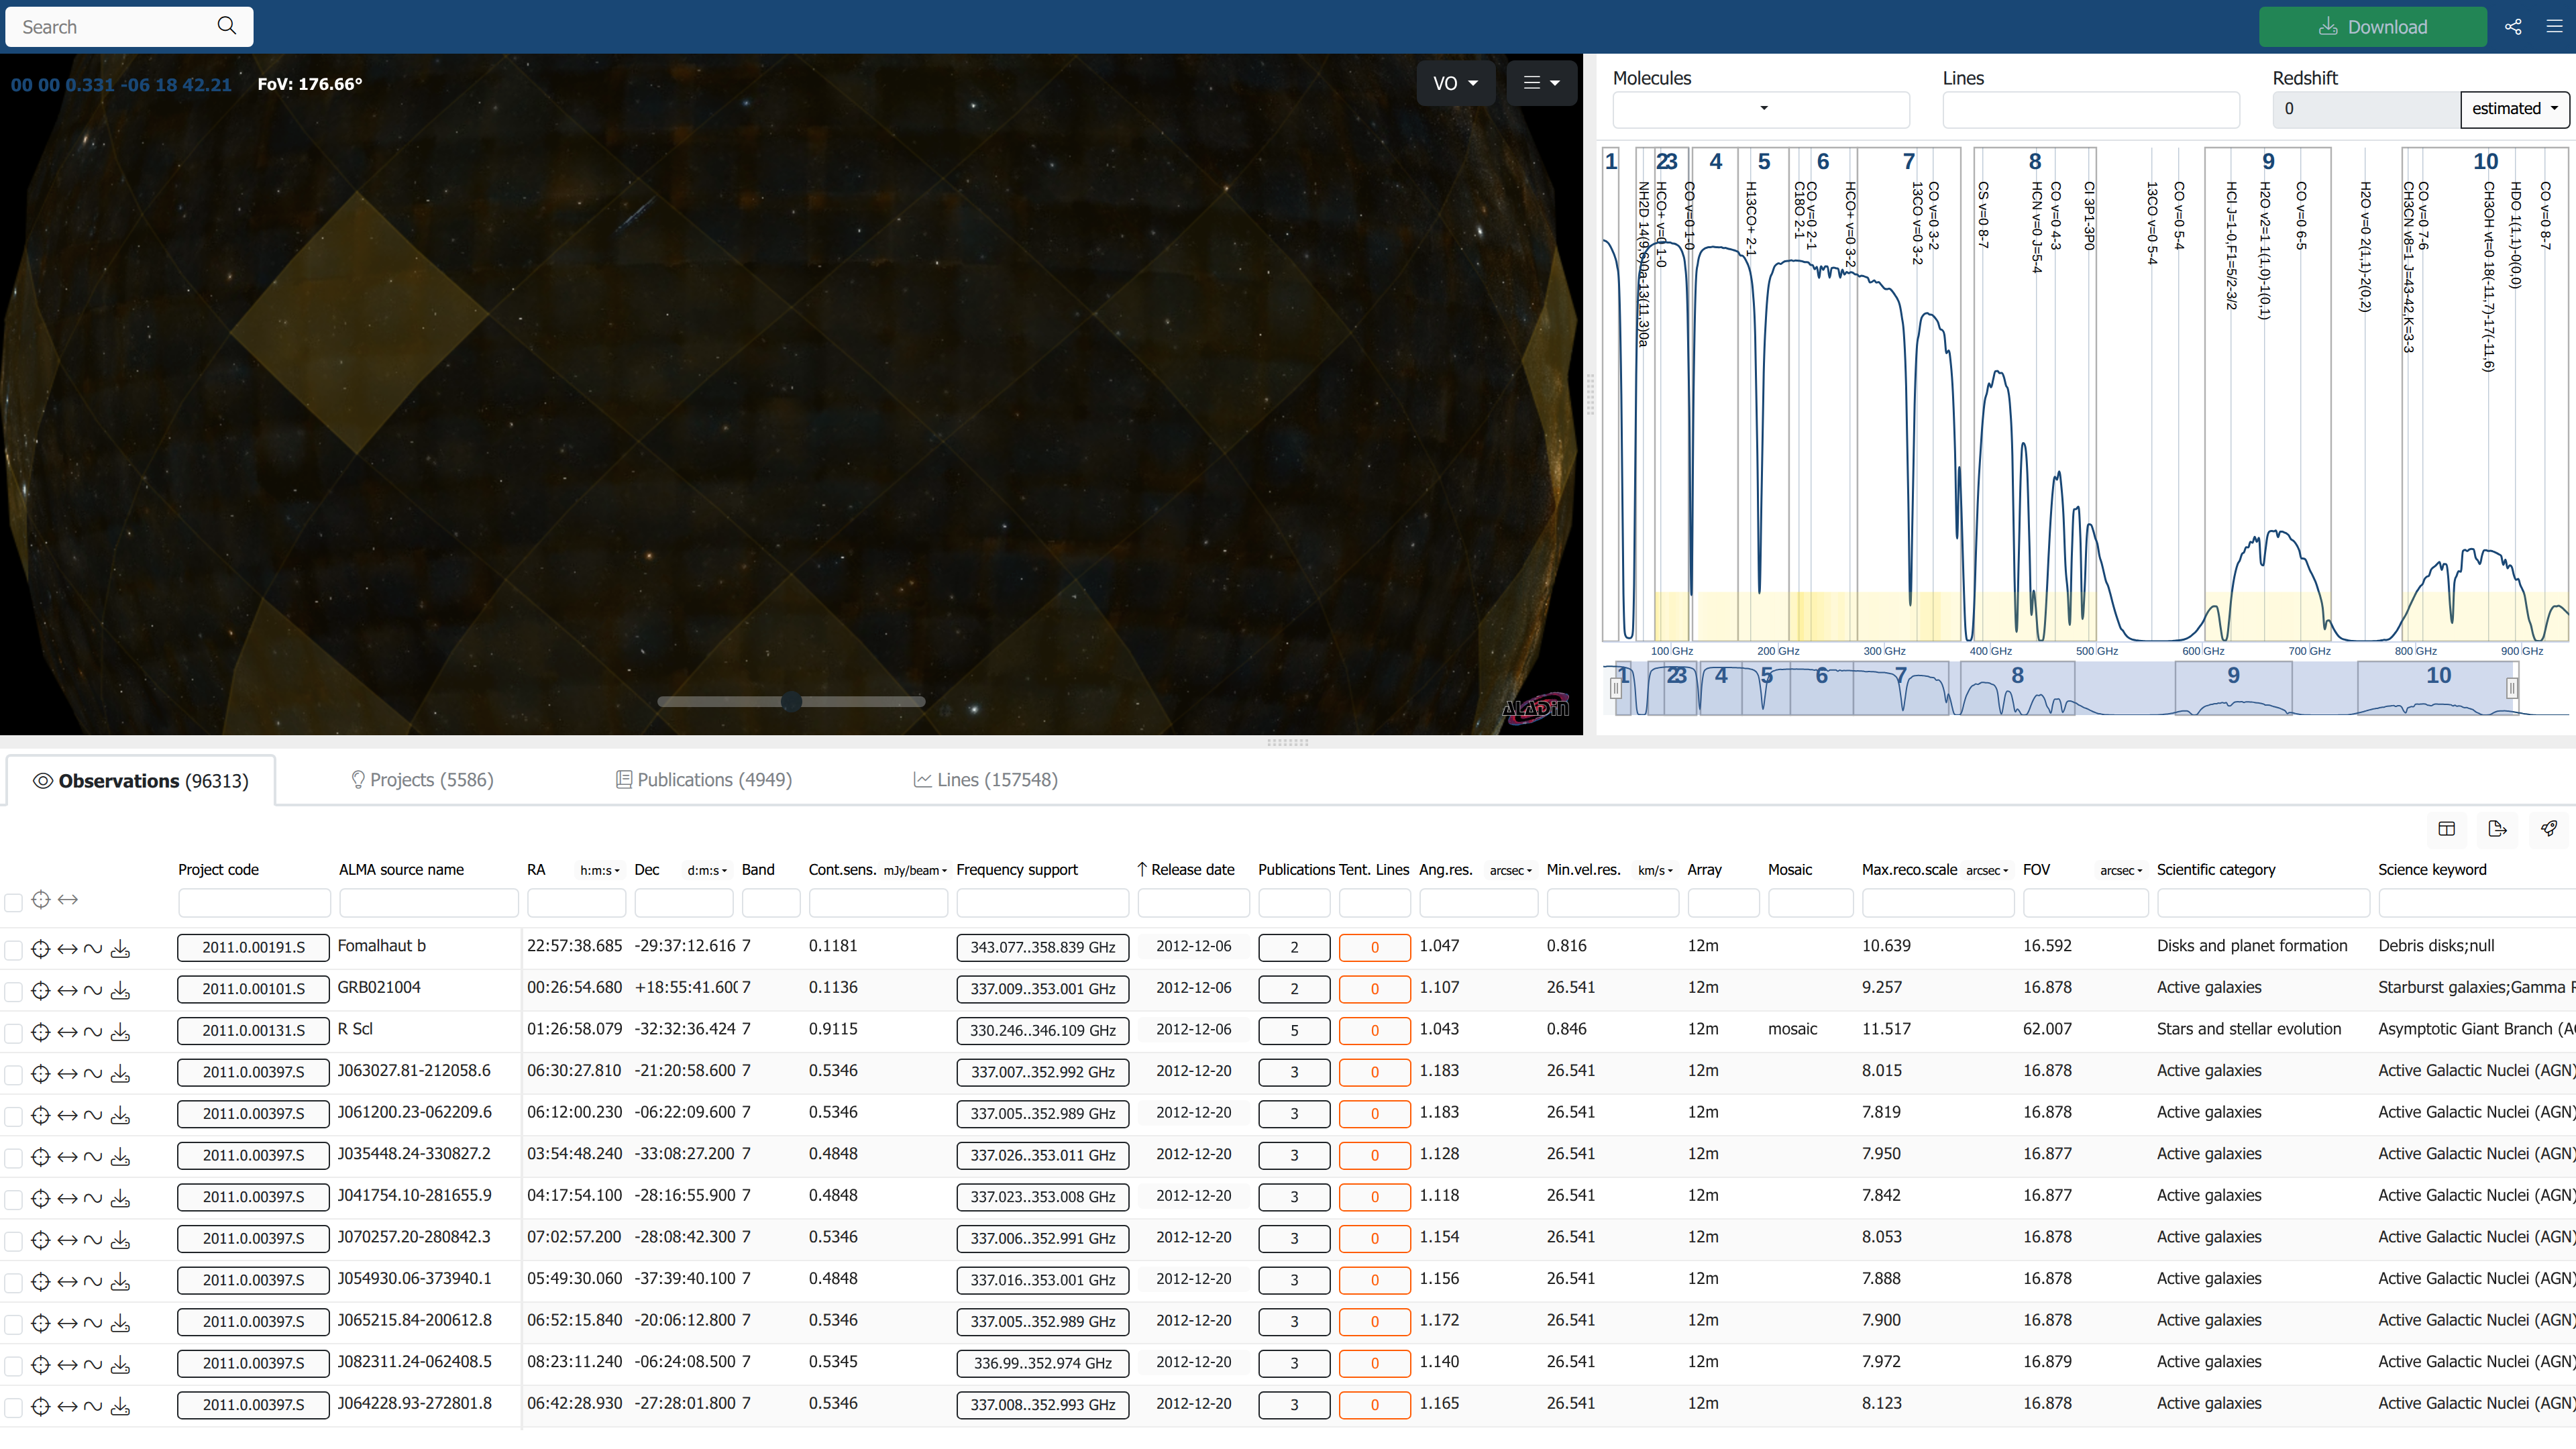The image size is (2576, 1449).
Task: Switch to Observations tab
Action: coord(141,781)
